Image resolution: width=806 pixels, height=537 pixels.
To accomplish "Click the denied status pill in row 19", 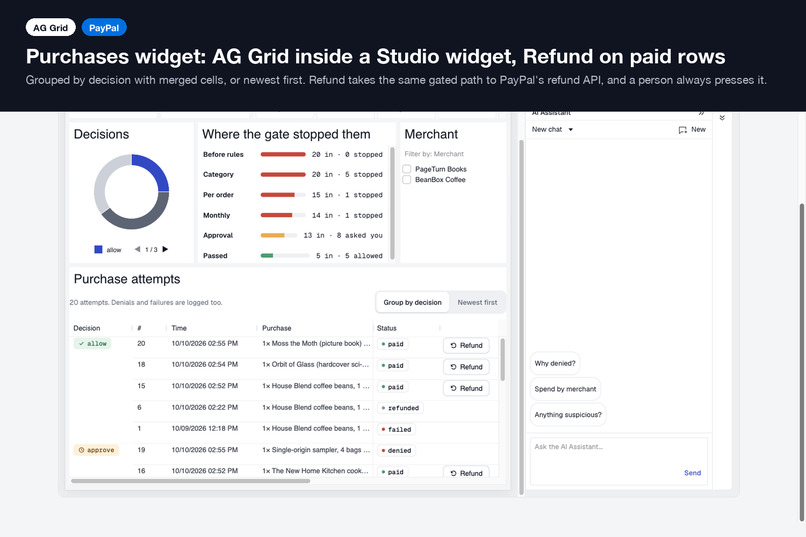I will (396, 451).
